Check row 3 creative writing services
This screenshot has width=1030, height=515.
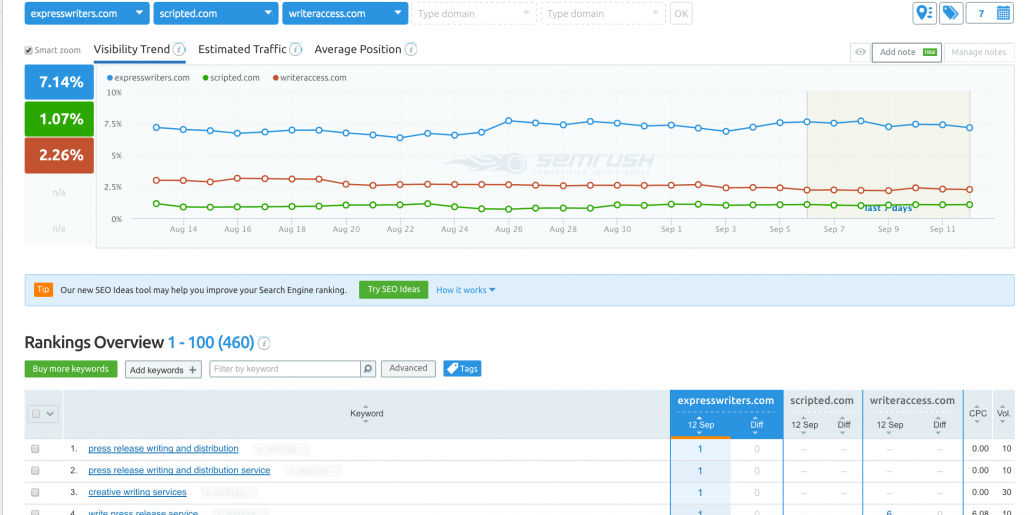click(x=35, y=492)
